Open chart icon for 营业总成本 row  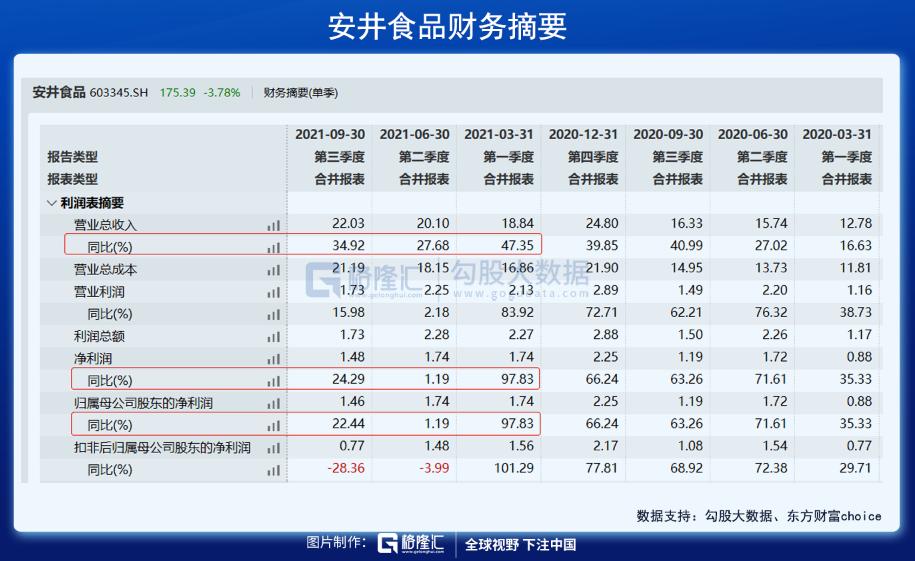[x=274, y=270]
